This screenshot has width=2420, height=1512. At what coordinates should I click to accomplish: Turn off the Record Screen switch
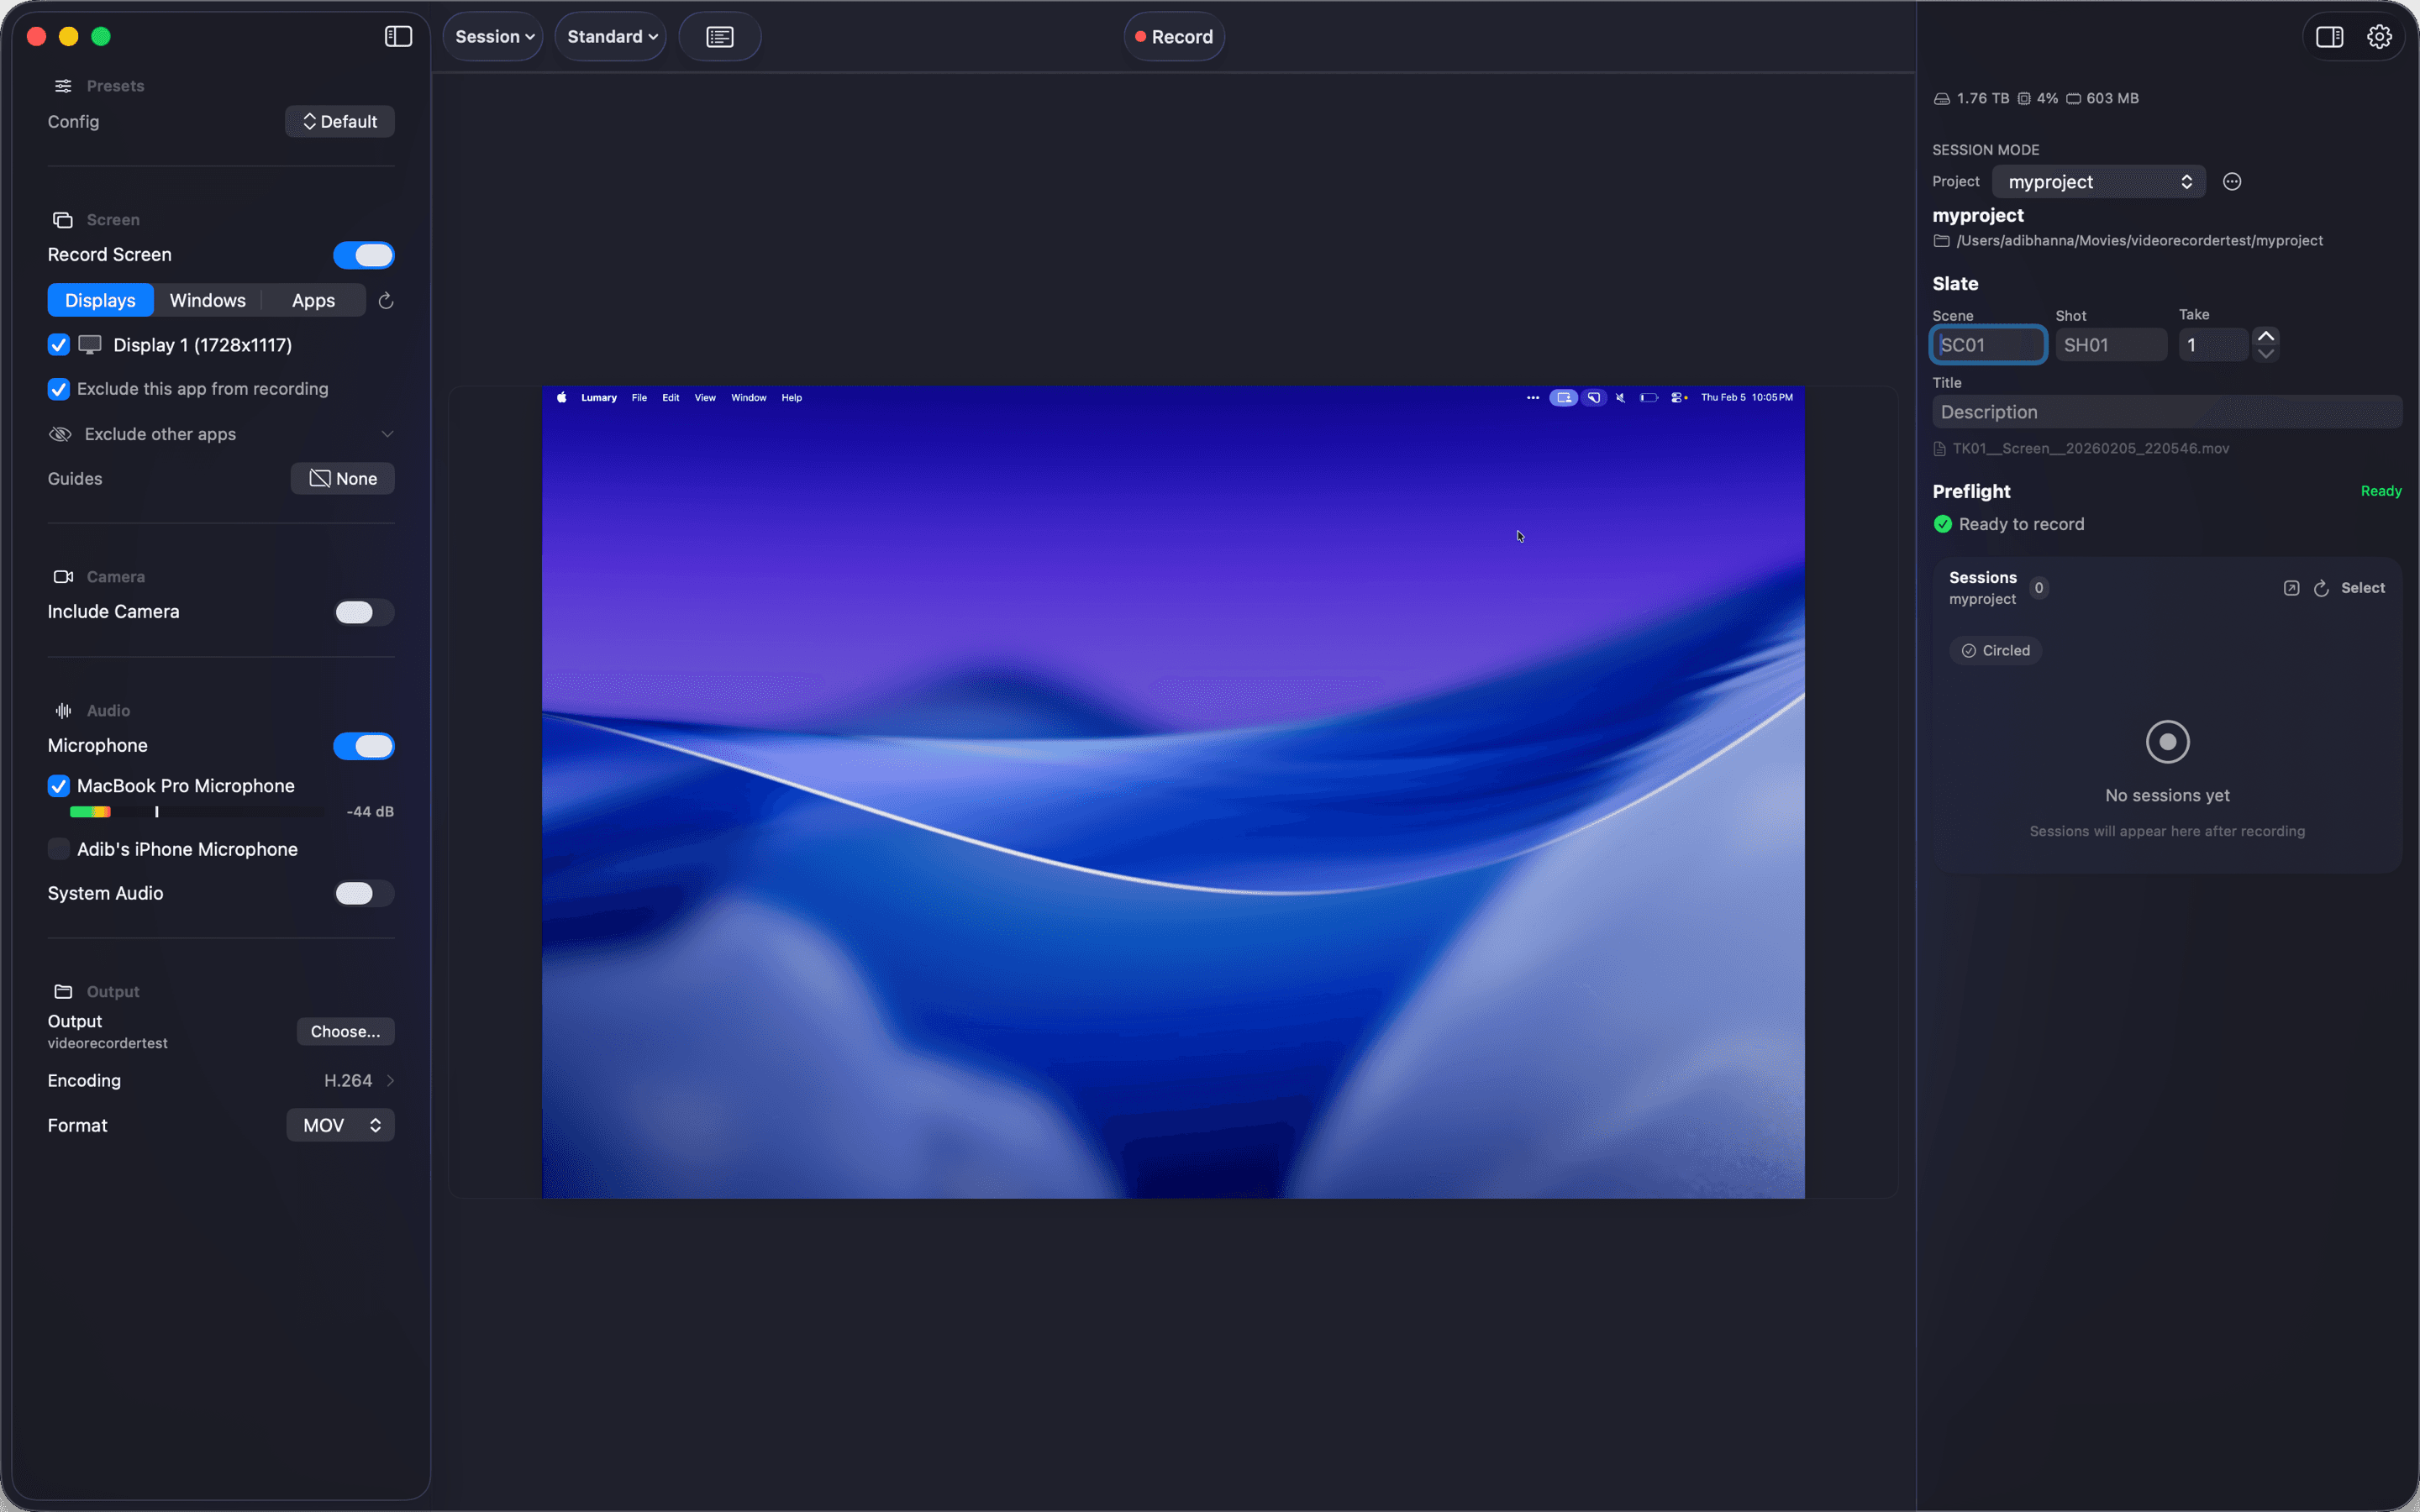pos(363,255)
